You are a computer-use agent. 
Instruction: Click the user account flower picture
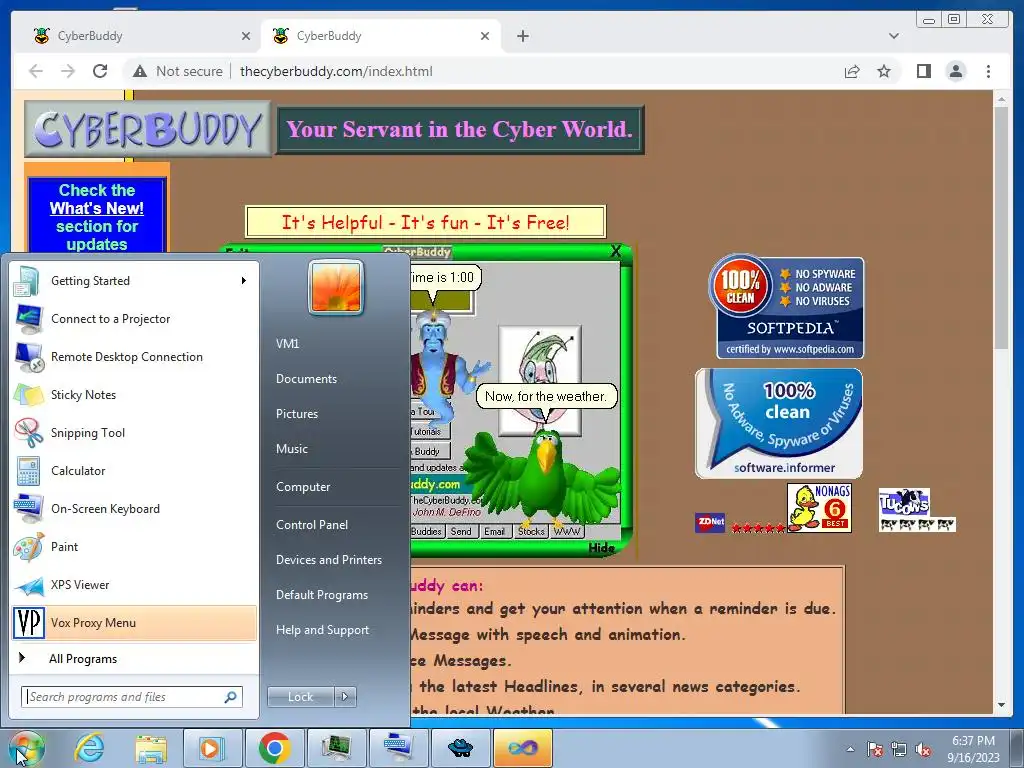(x=336, y=287)
